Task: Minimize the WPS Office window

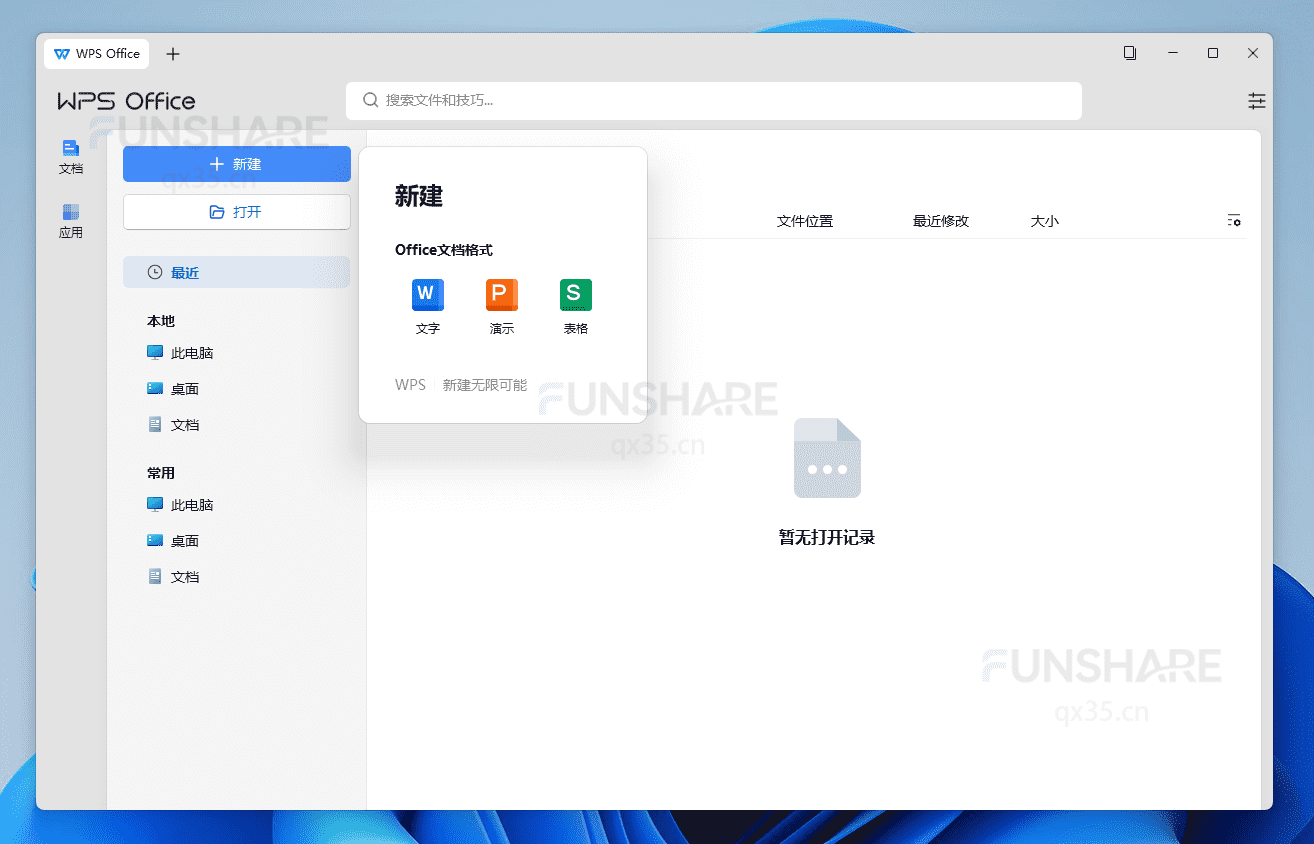Action: [1171, 53]
